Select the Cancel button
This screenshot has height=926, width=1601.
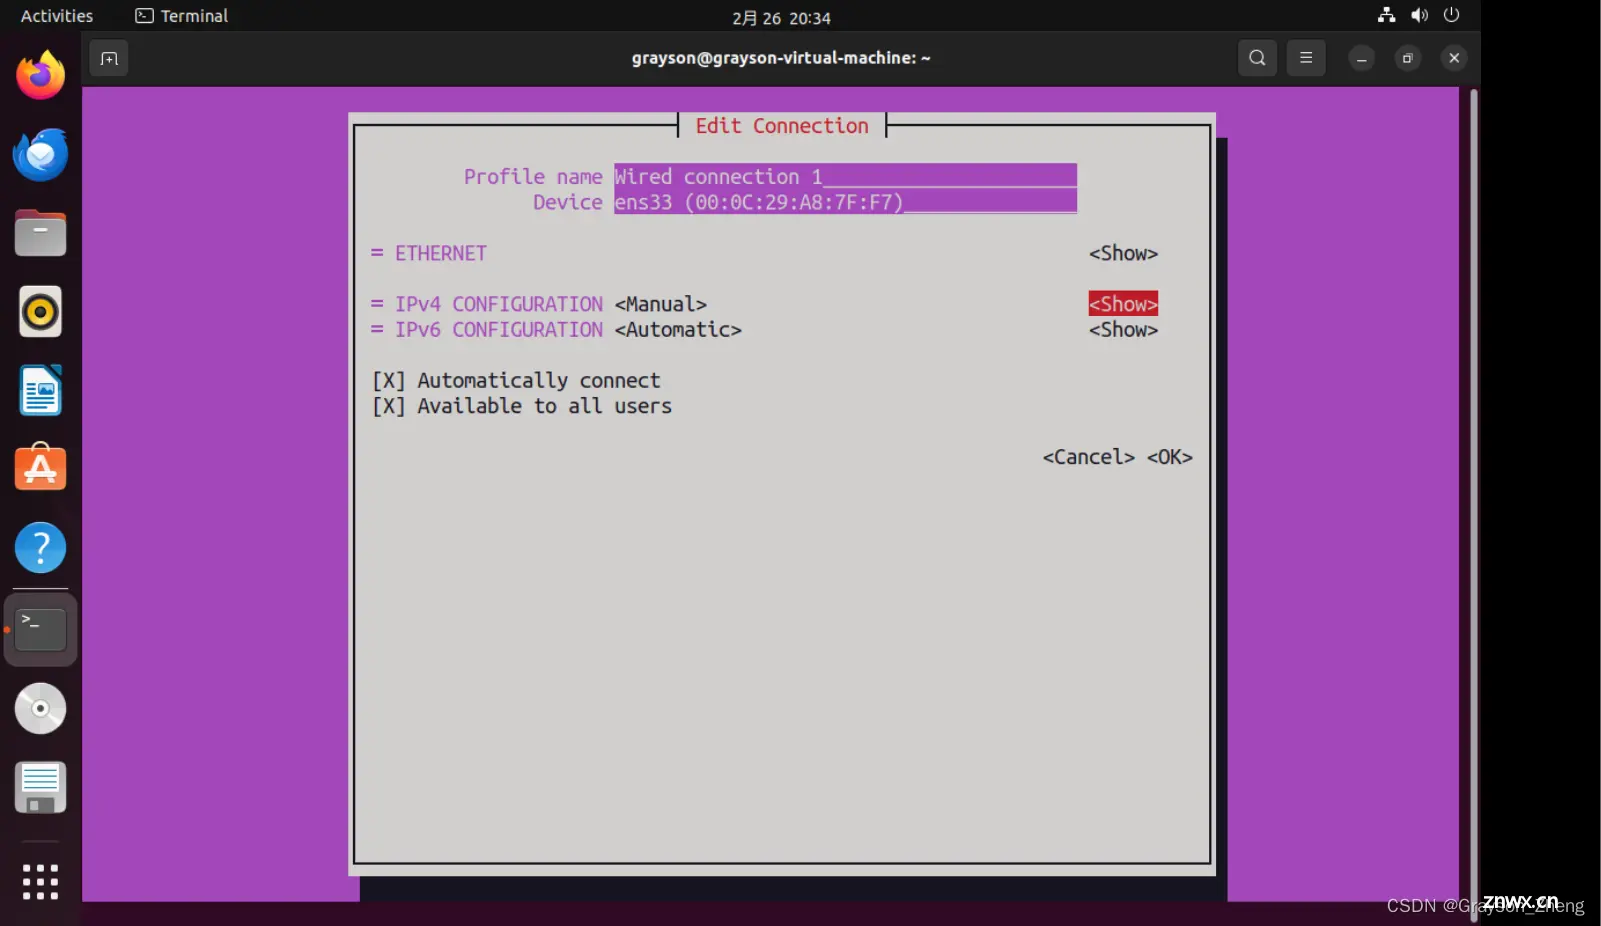(1088, 457)
